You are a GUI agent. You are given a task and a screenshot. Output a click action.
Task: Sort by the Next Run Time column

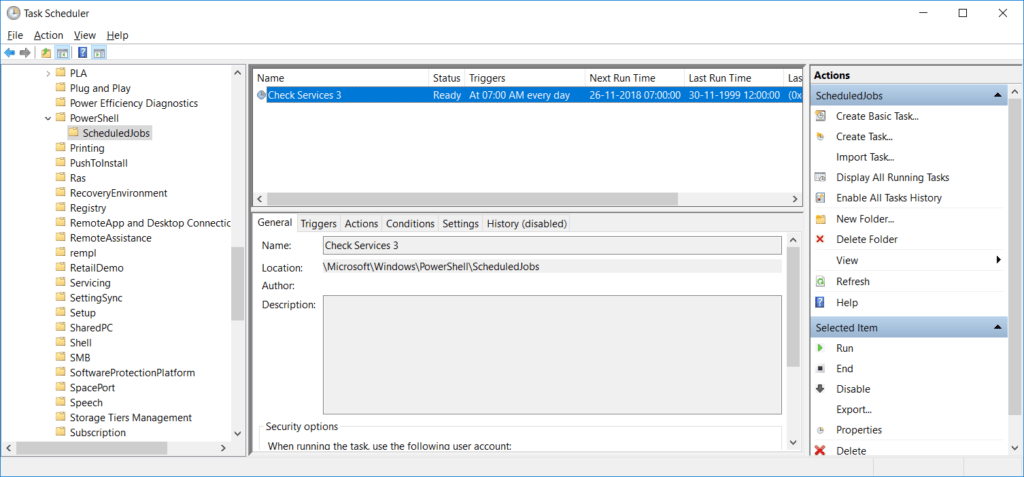pos(634,78)
